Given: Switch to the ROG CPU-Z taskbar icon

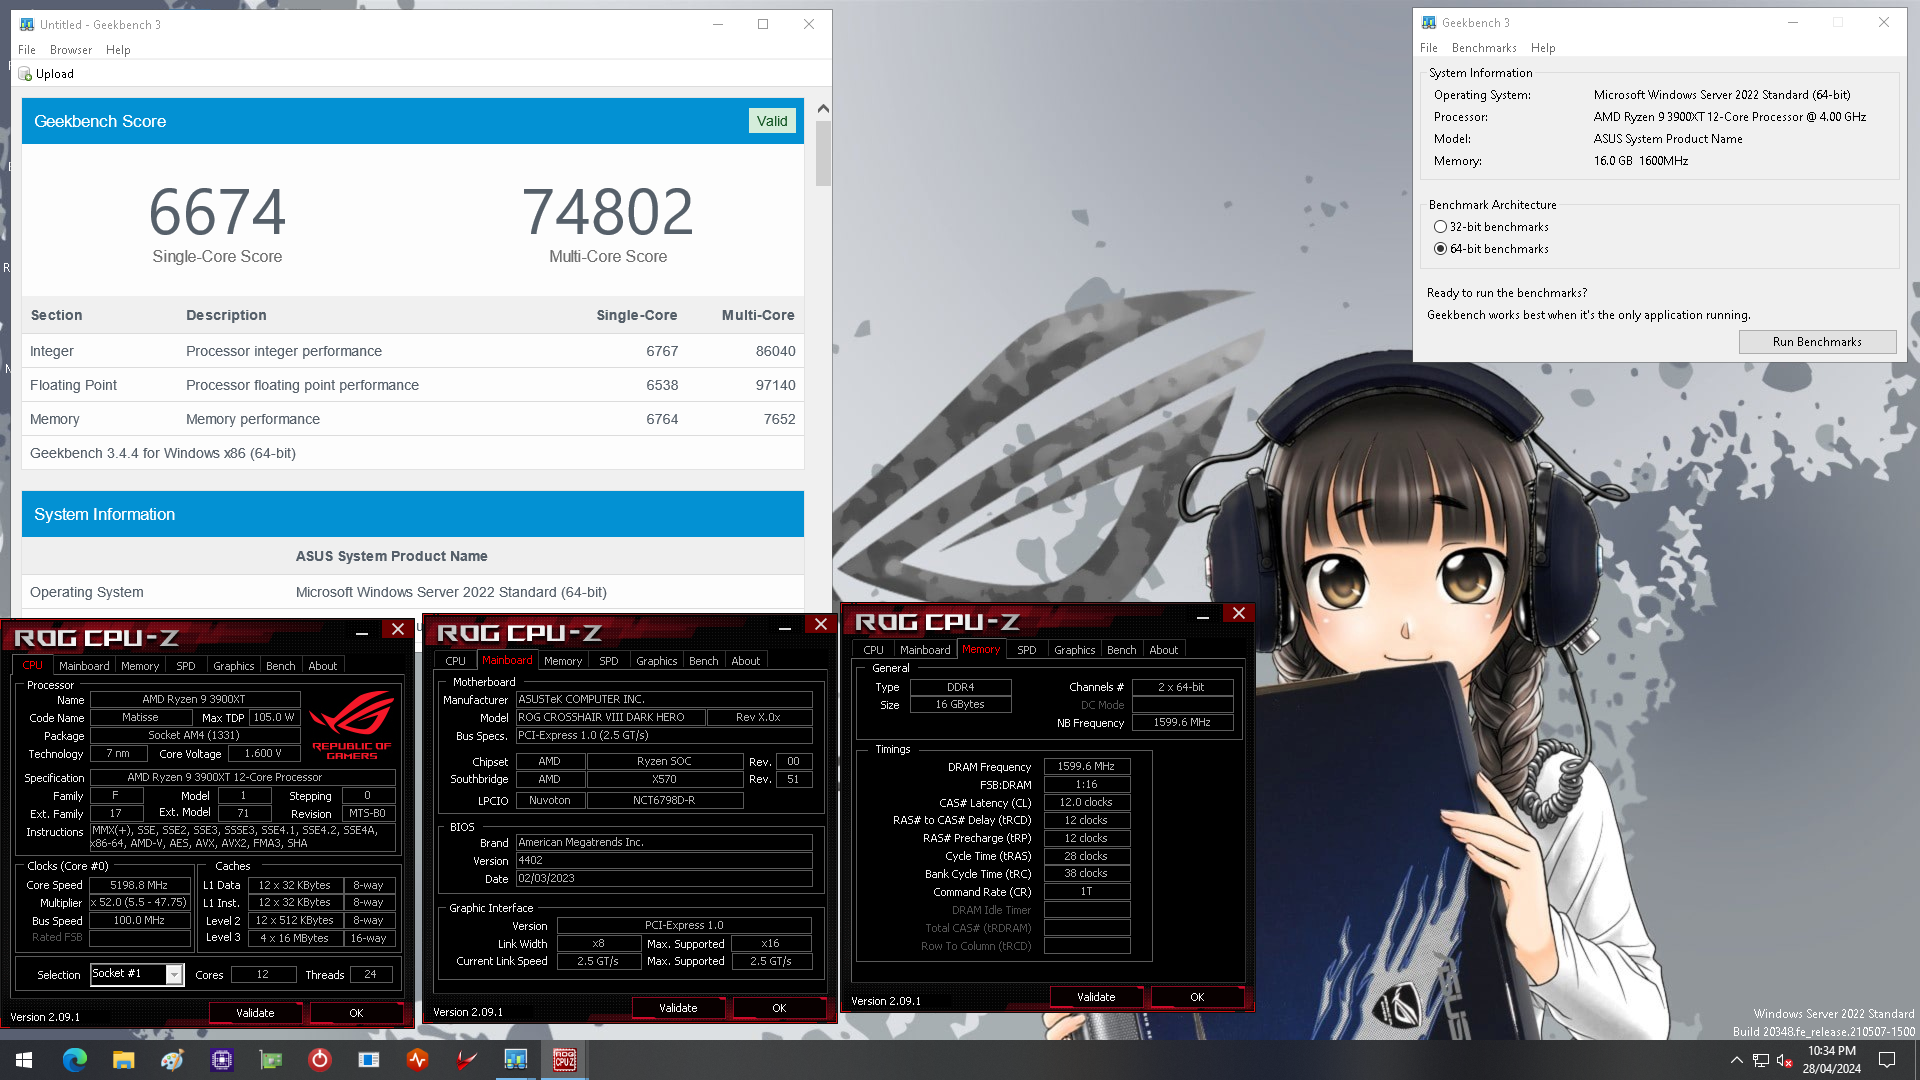Looking at the screenshot, I should coord(564,1059).
